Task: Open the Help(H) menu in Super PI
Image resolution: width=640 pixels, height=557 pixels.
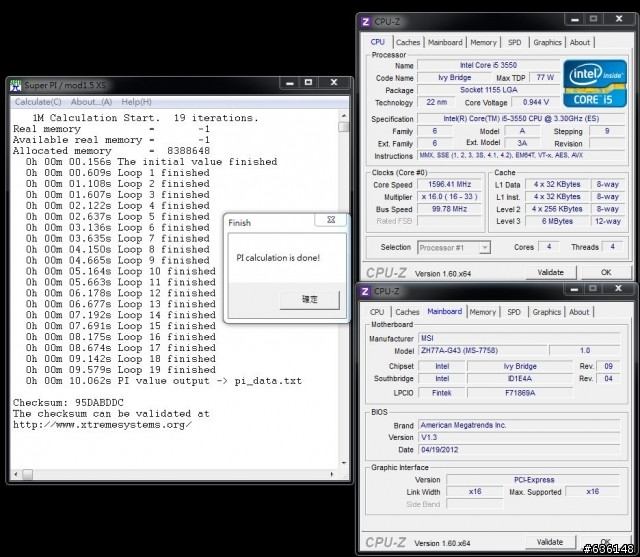Action: click(x=136, y=102)
